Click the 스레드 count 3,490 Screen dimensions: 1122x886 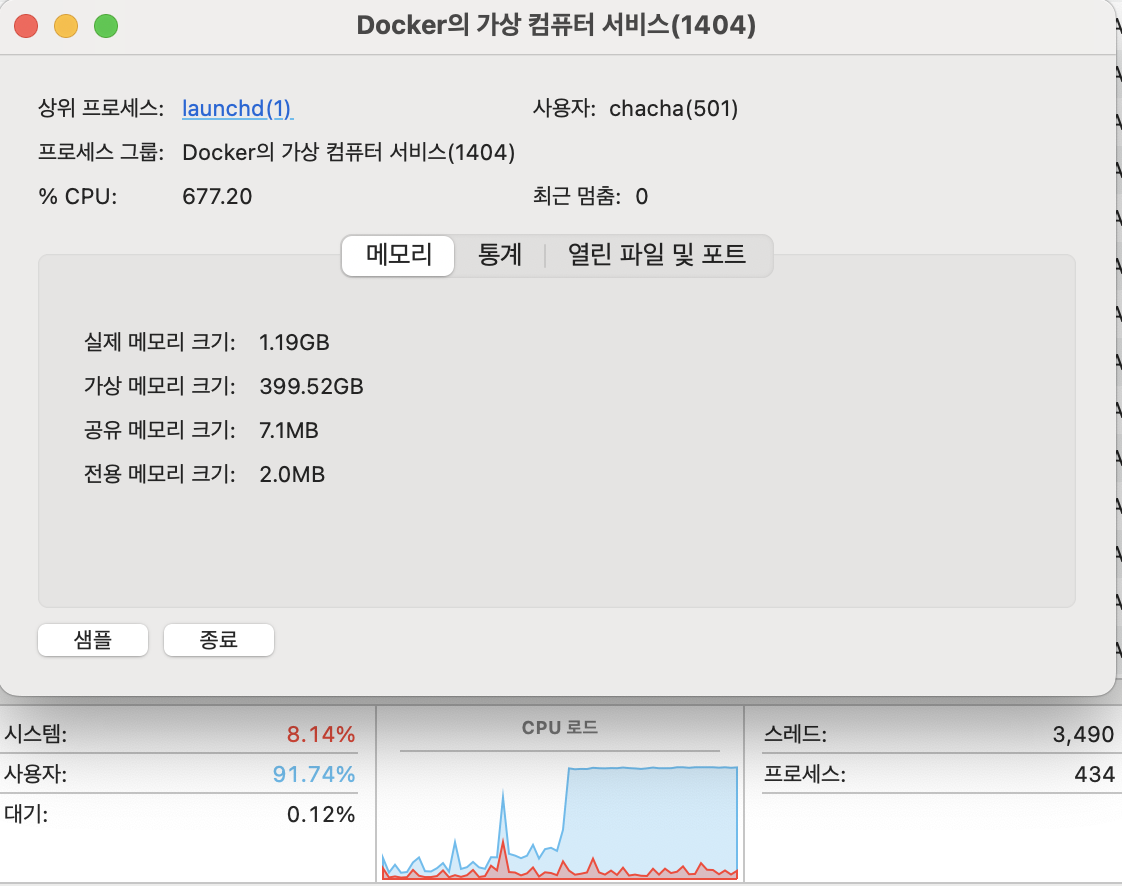(1083, 734)
